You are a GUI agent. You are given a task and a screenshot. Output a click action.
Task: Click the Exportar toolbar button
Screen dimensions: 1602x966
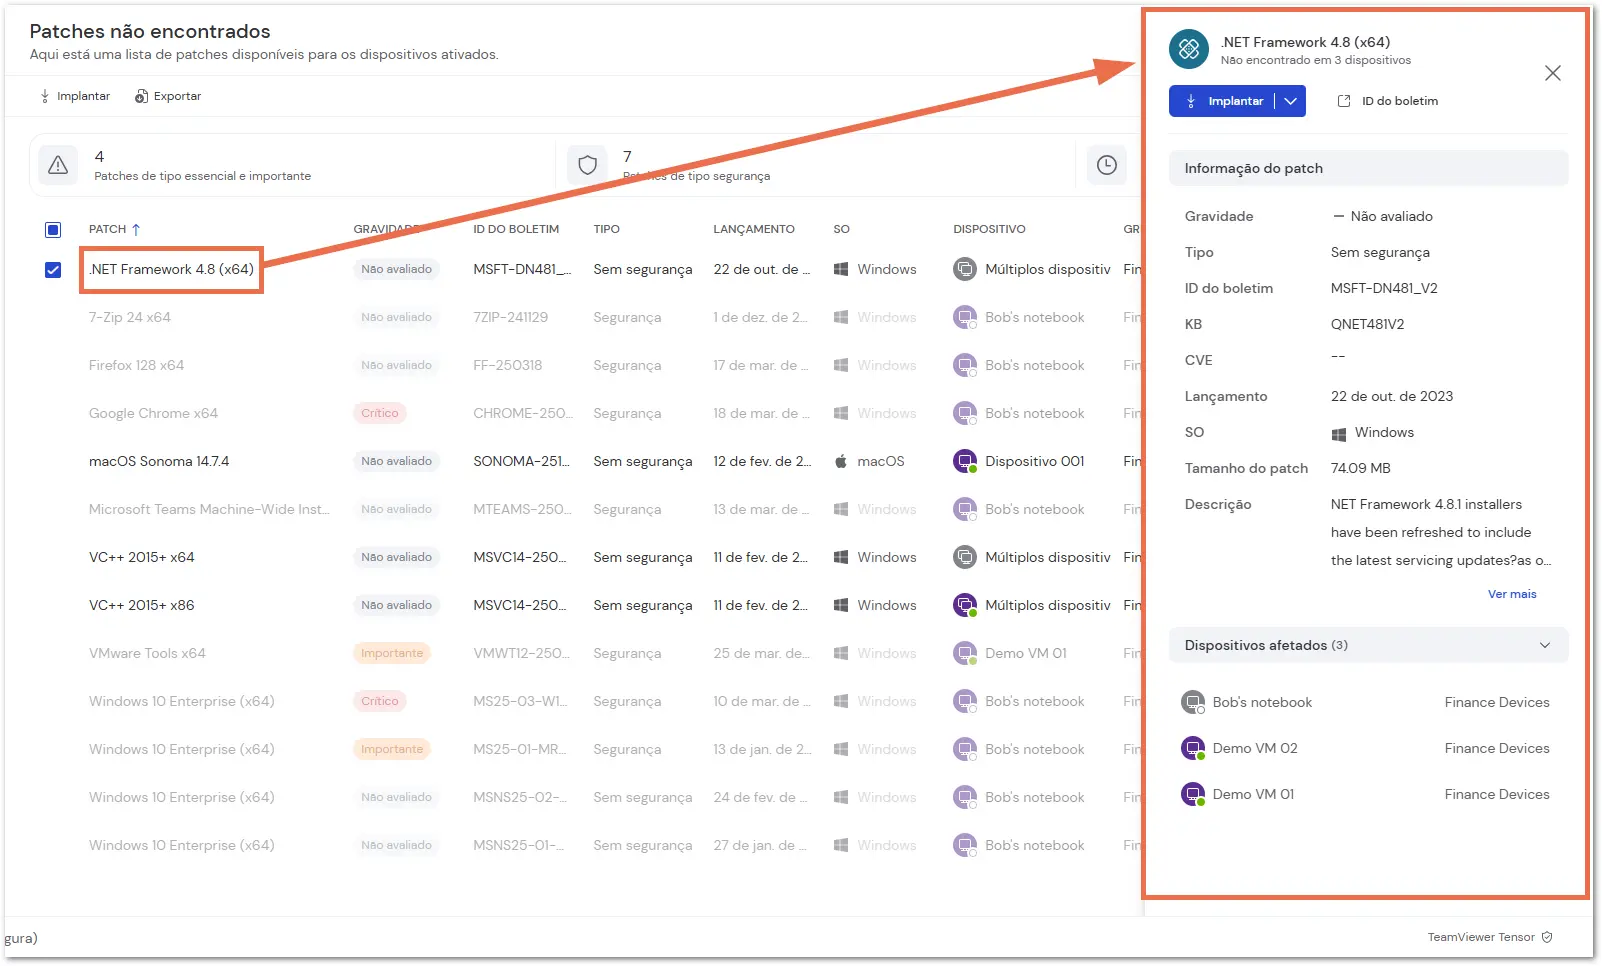click(168, 96)
